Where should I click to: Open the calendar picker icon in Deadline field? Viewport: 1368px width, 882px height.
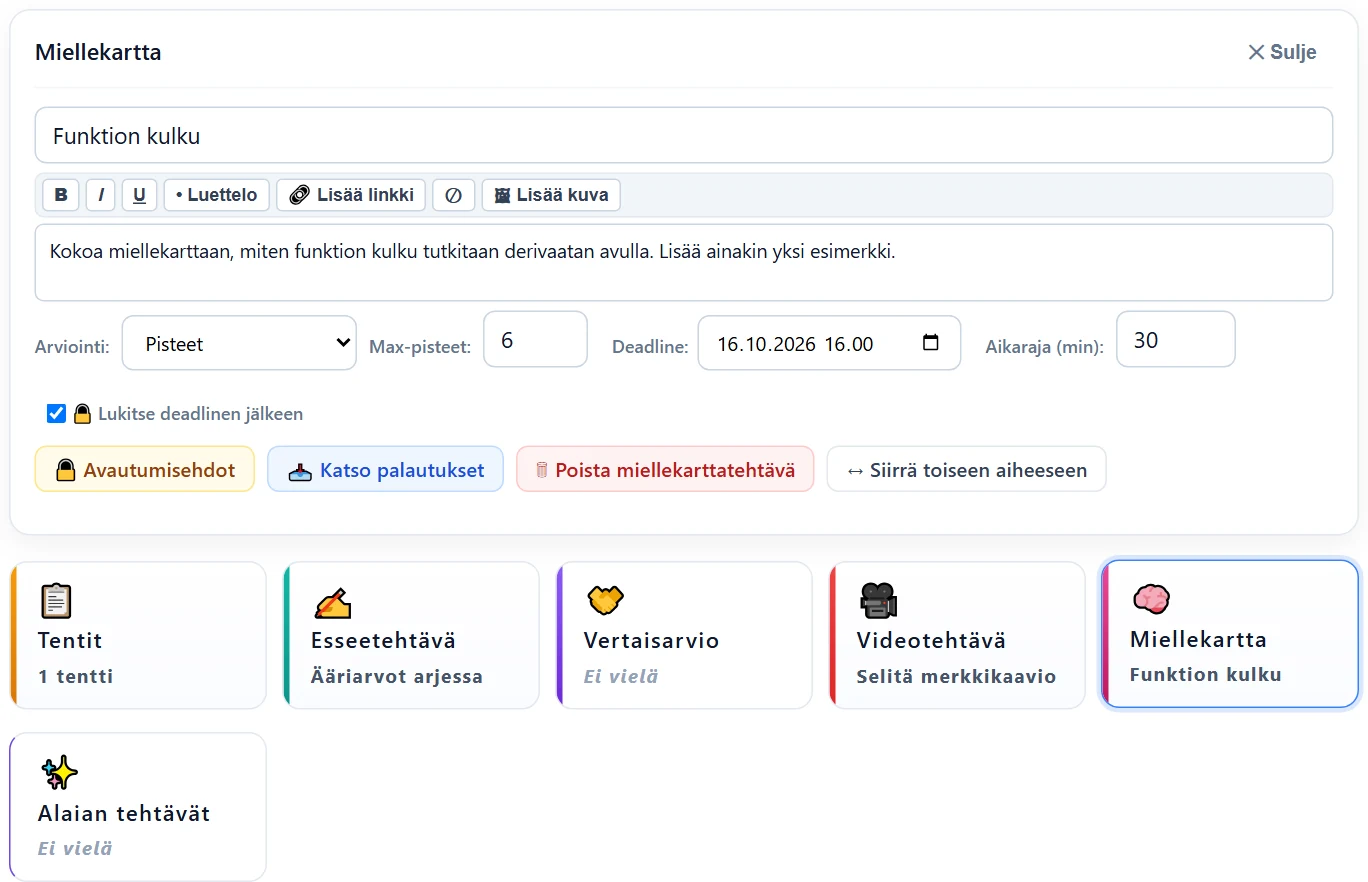tap(931, 343)
